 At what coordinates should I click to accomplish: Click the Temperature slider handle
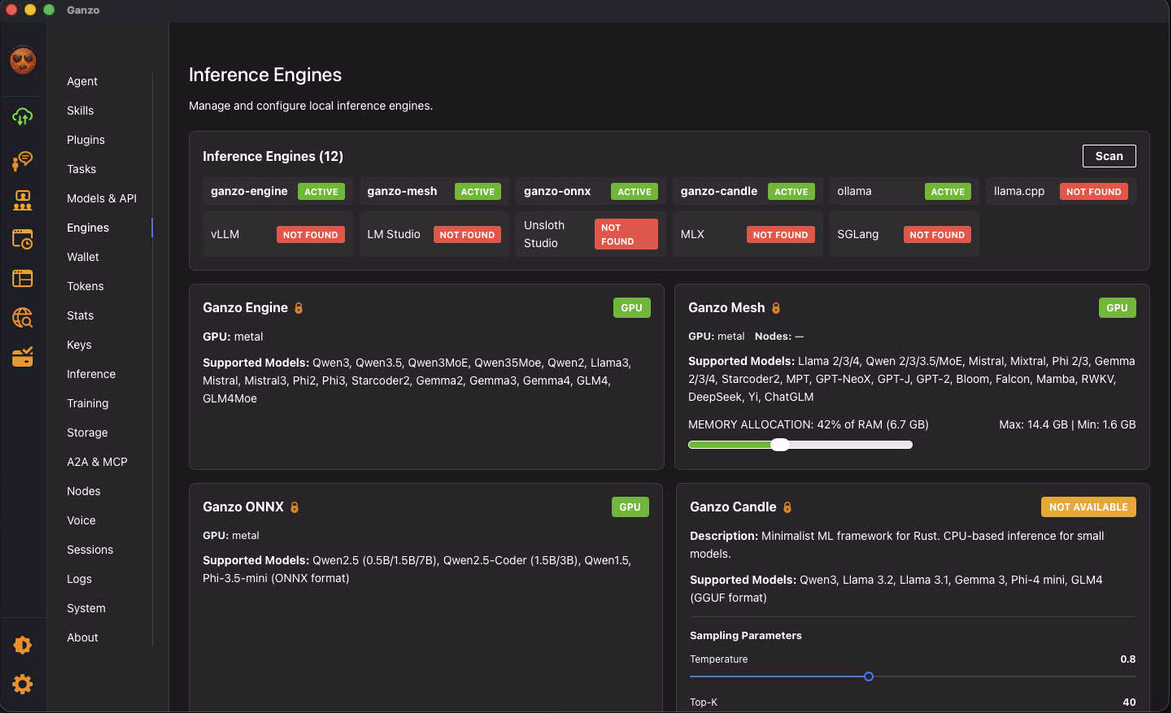point(868,676)
